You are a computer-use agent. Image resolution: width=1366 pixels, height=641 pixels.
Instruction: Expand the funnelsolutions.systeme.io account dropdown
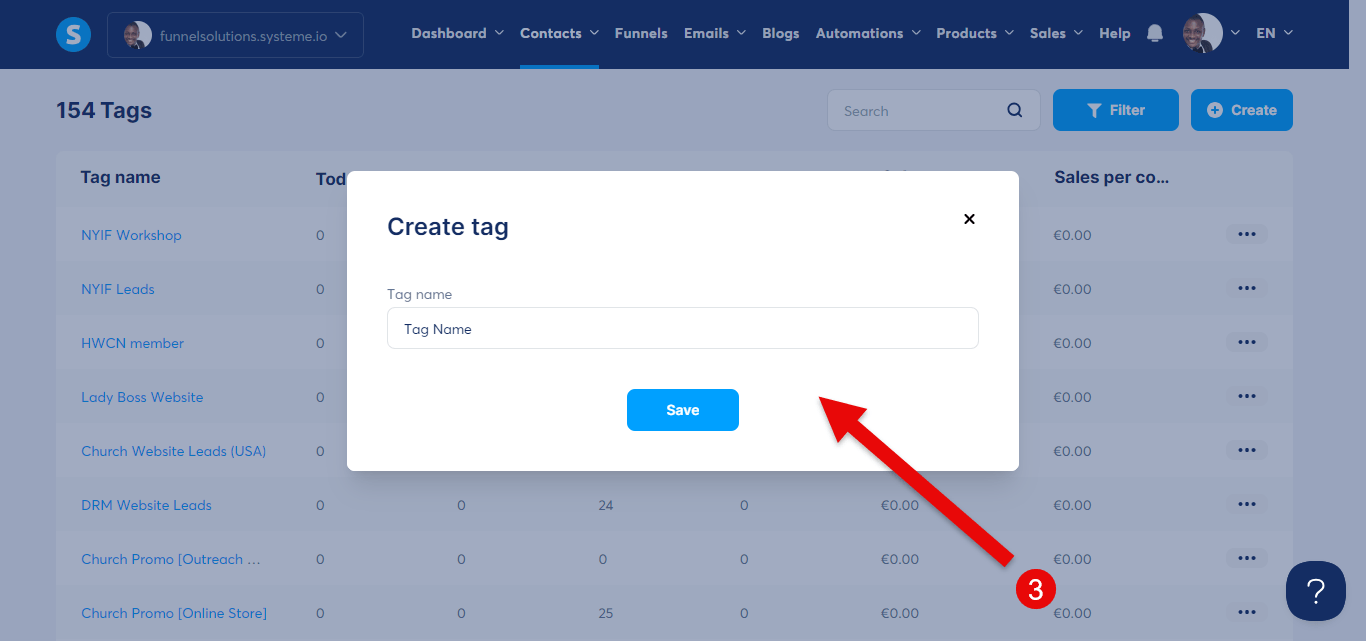pos(235,35)
